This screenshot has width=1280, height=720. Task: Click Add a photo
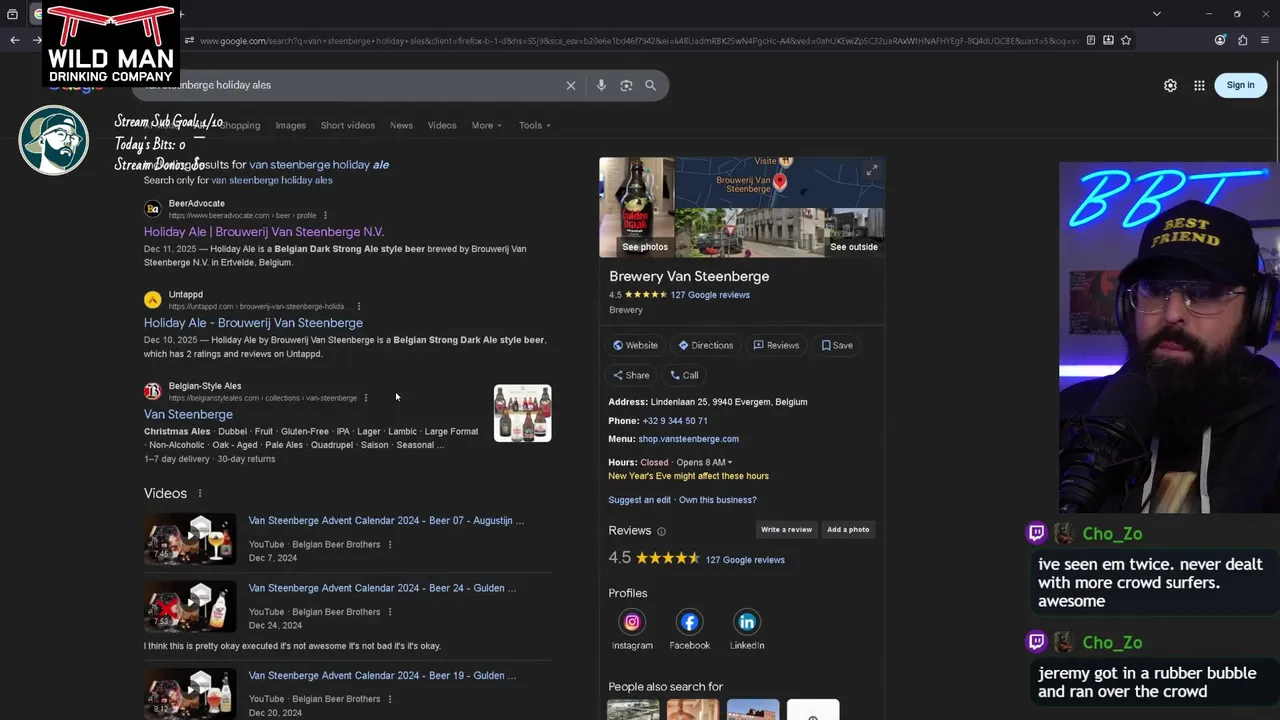coord(848,530)
